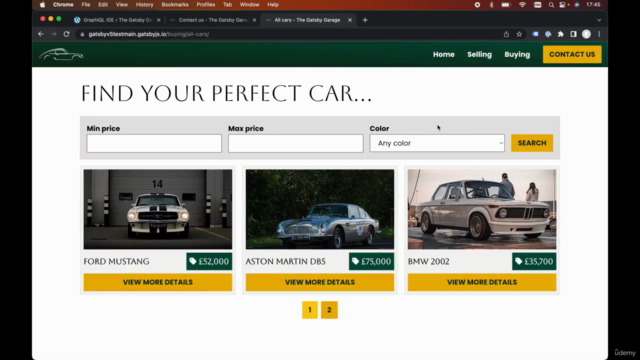Click the CONTACT US button
Image resolution: width=640 pixels, height=360 pixels.
click(x=572, y=54)
